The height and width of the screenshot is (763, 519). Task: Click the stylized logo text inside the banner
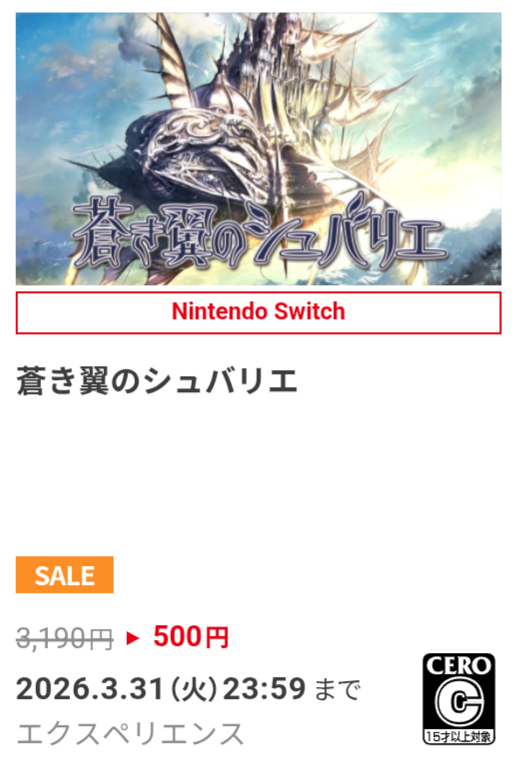(x=258, y=235)
